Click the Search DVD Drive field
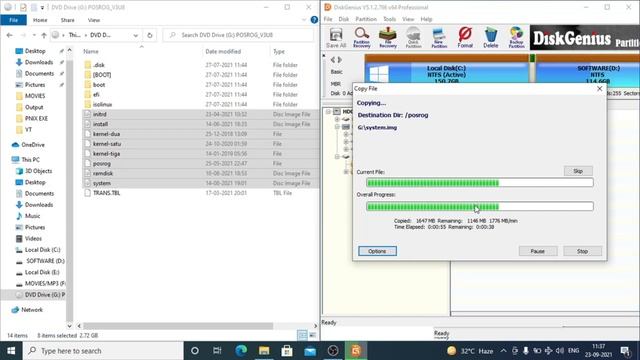Image resolution: width=640 pixels, height=360 pixels. click(239, 35)
